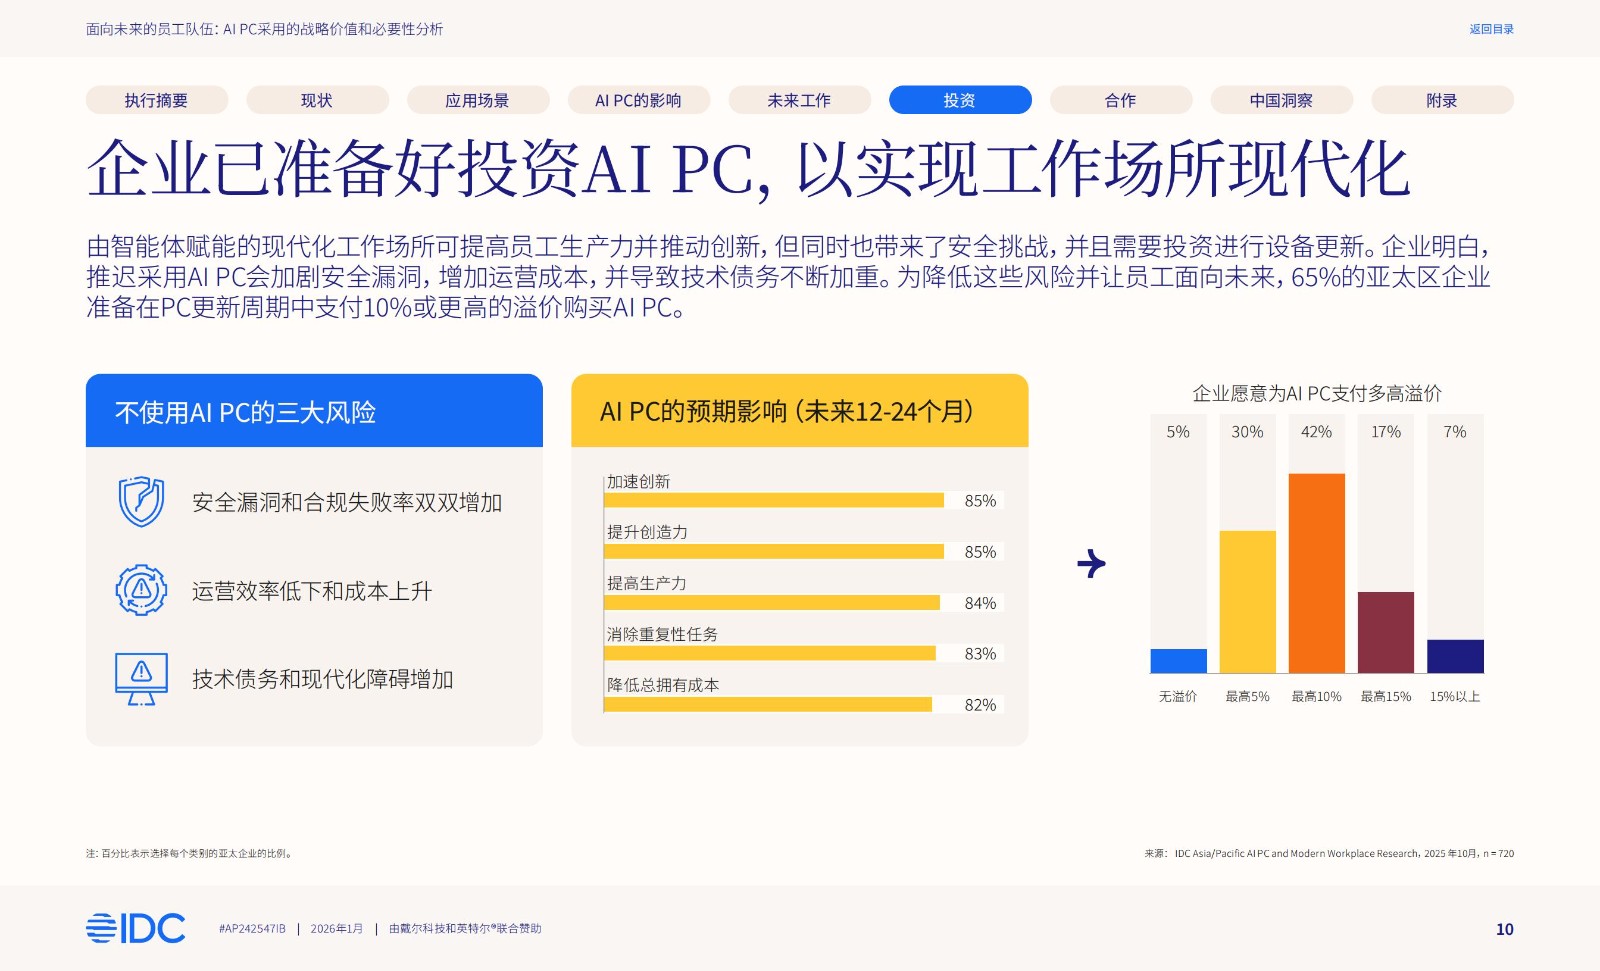Screen dimensions: 1600x971
Task: Select the highlighted 投资 tab
Action: tap(959, 100)
